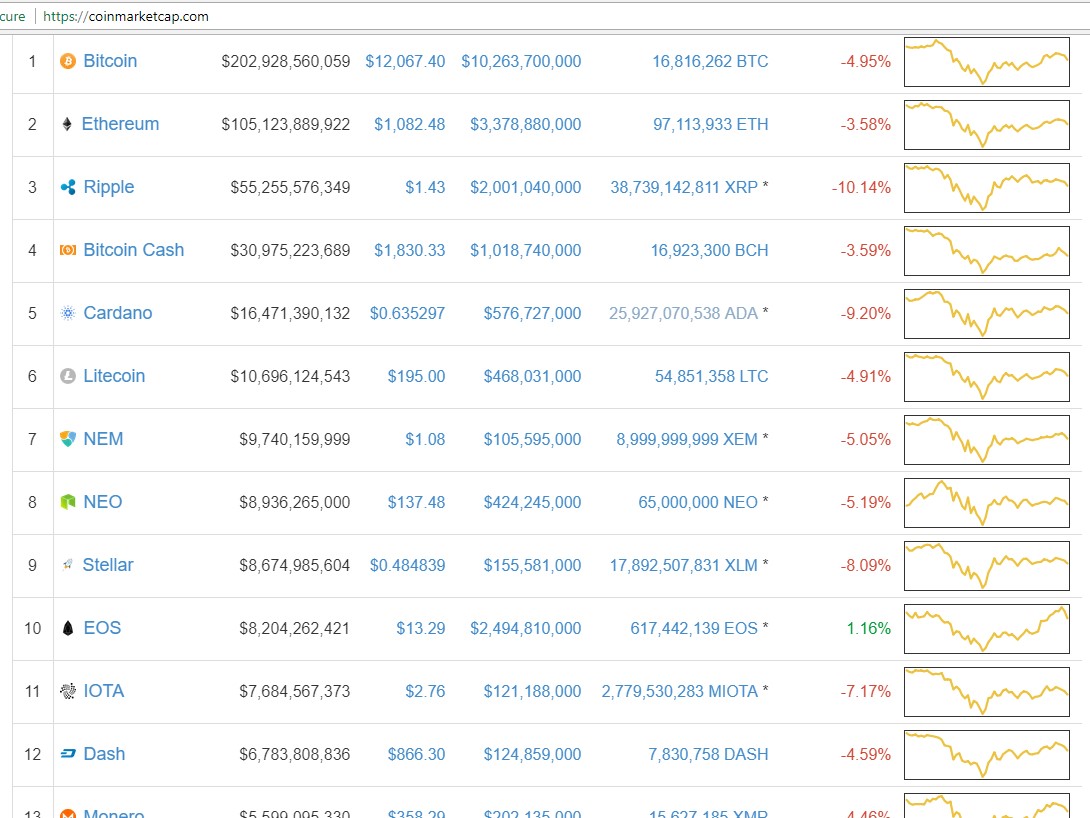Image resolution: width=1090 pixels, height=818 pixels.
Task: Click NEM market cap $9,740,159,999
Action: point(295,440)
